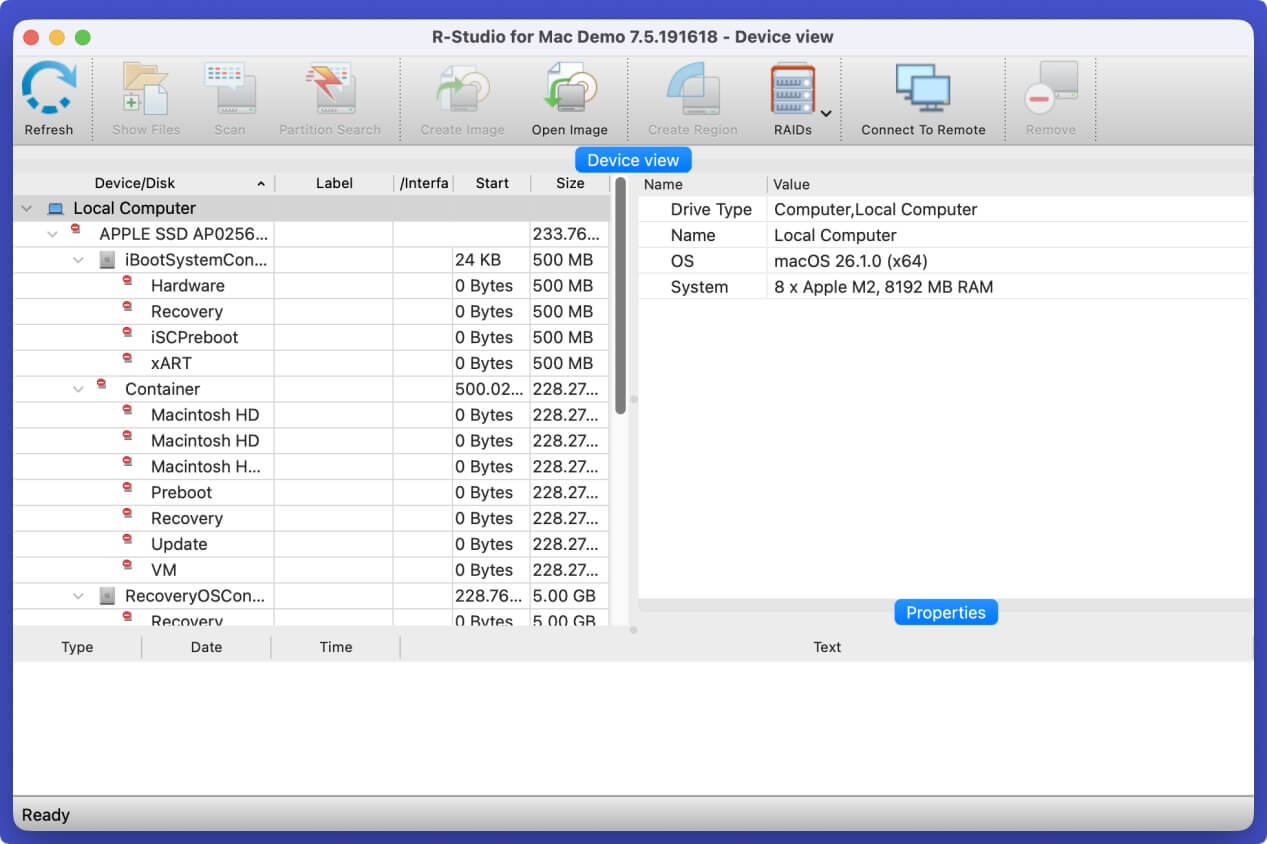Open Image from the toolbar

point(569,90)
